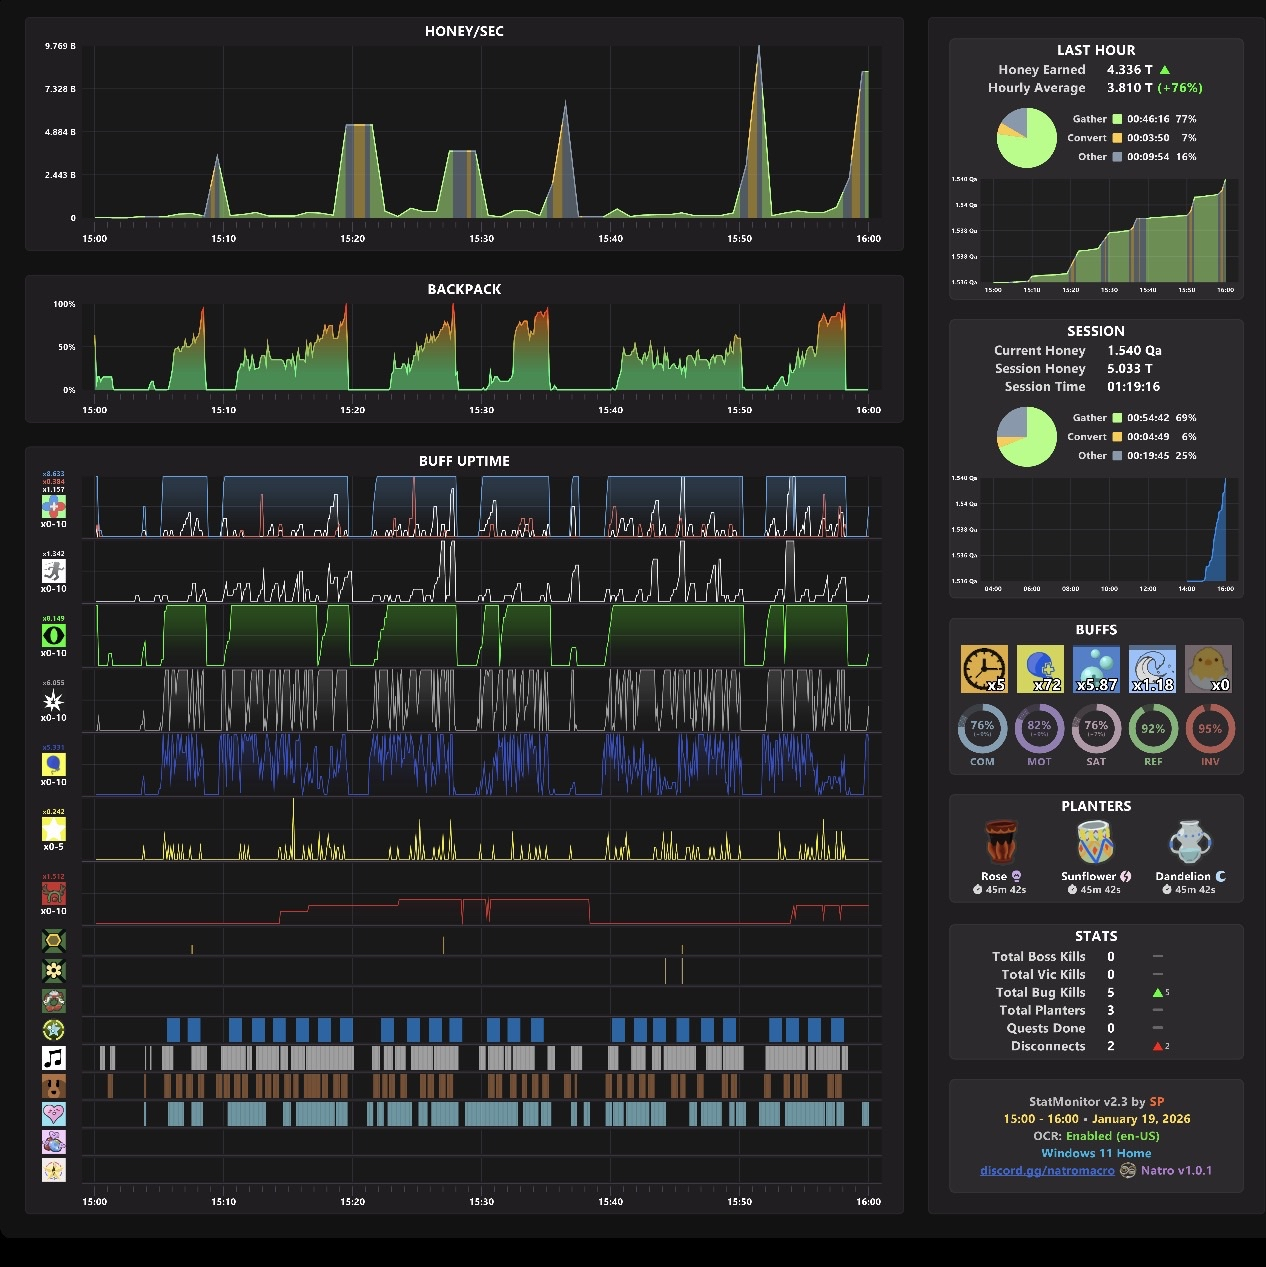Click the green focus eye buff icon

(54, 636)
